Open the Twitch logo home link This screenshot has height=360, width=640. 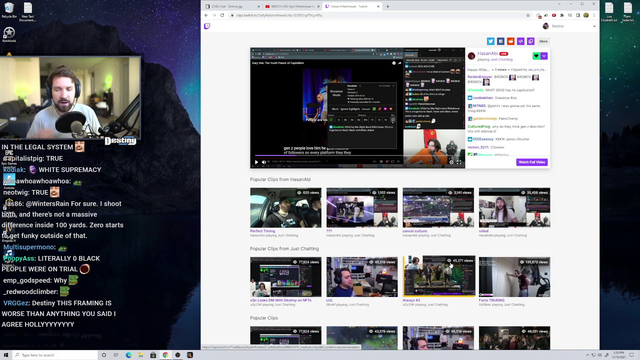tap(207, 26)
